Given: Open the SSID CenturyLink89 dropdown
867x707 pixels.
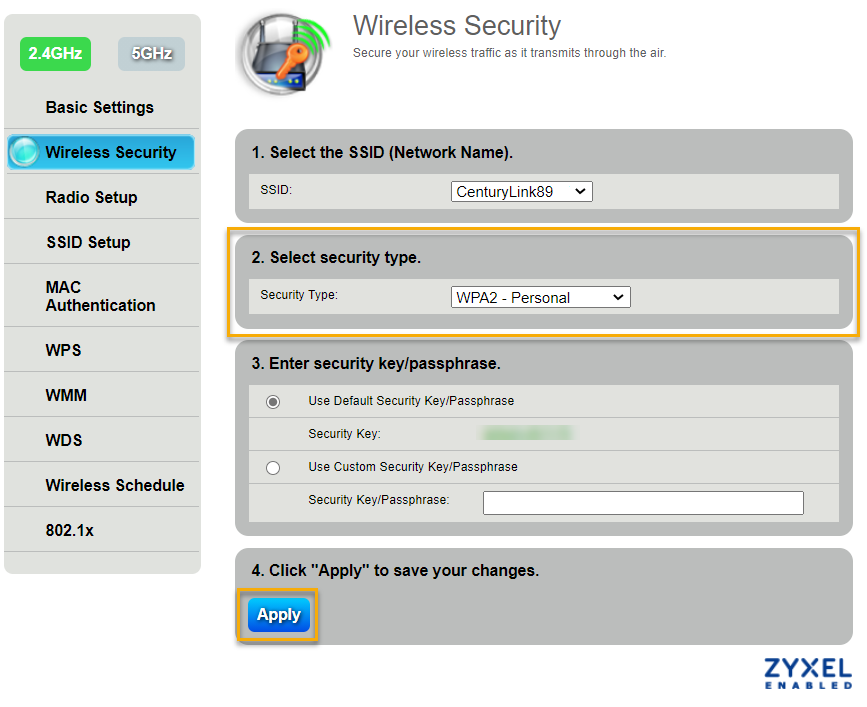Looking at the screenshot, I should [x=521, y=191].
